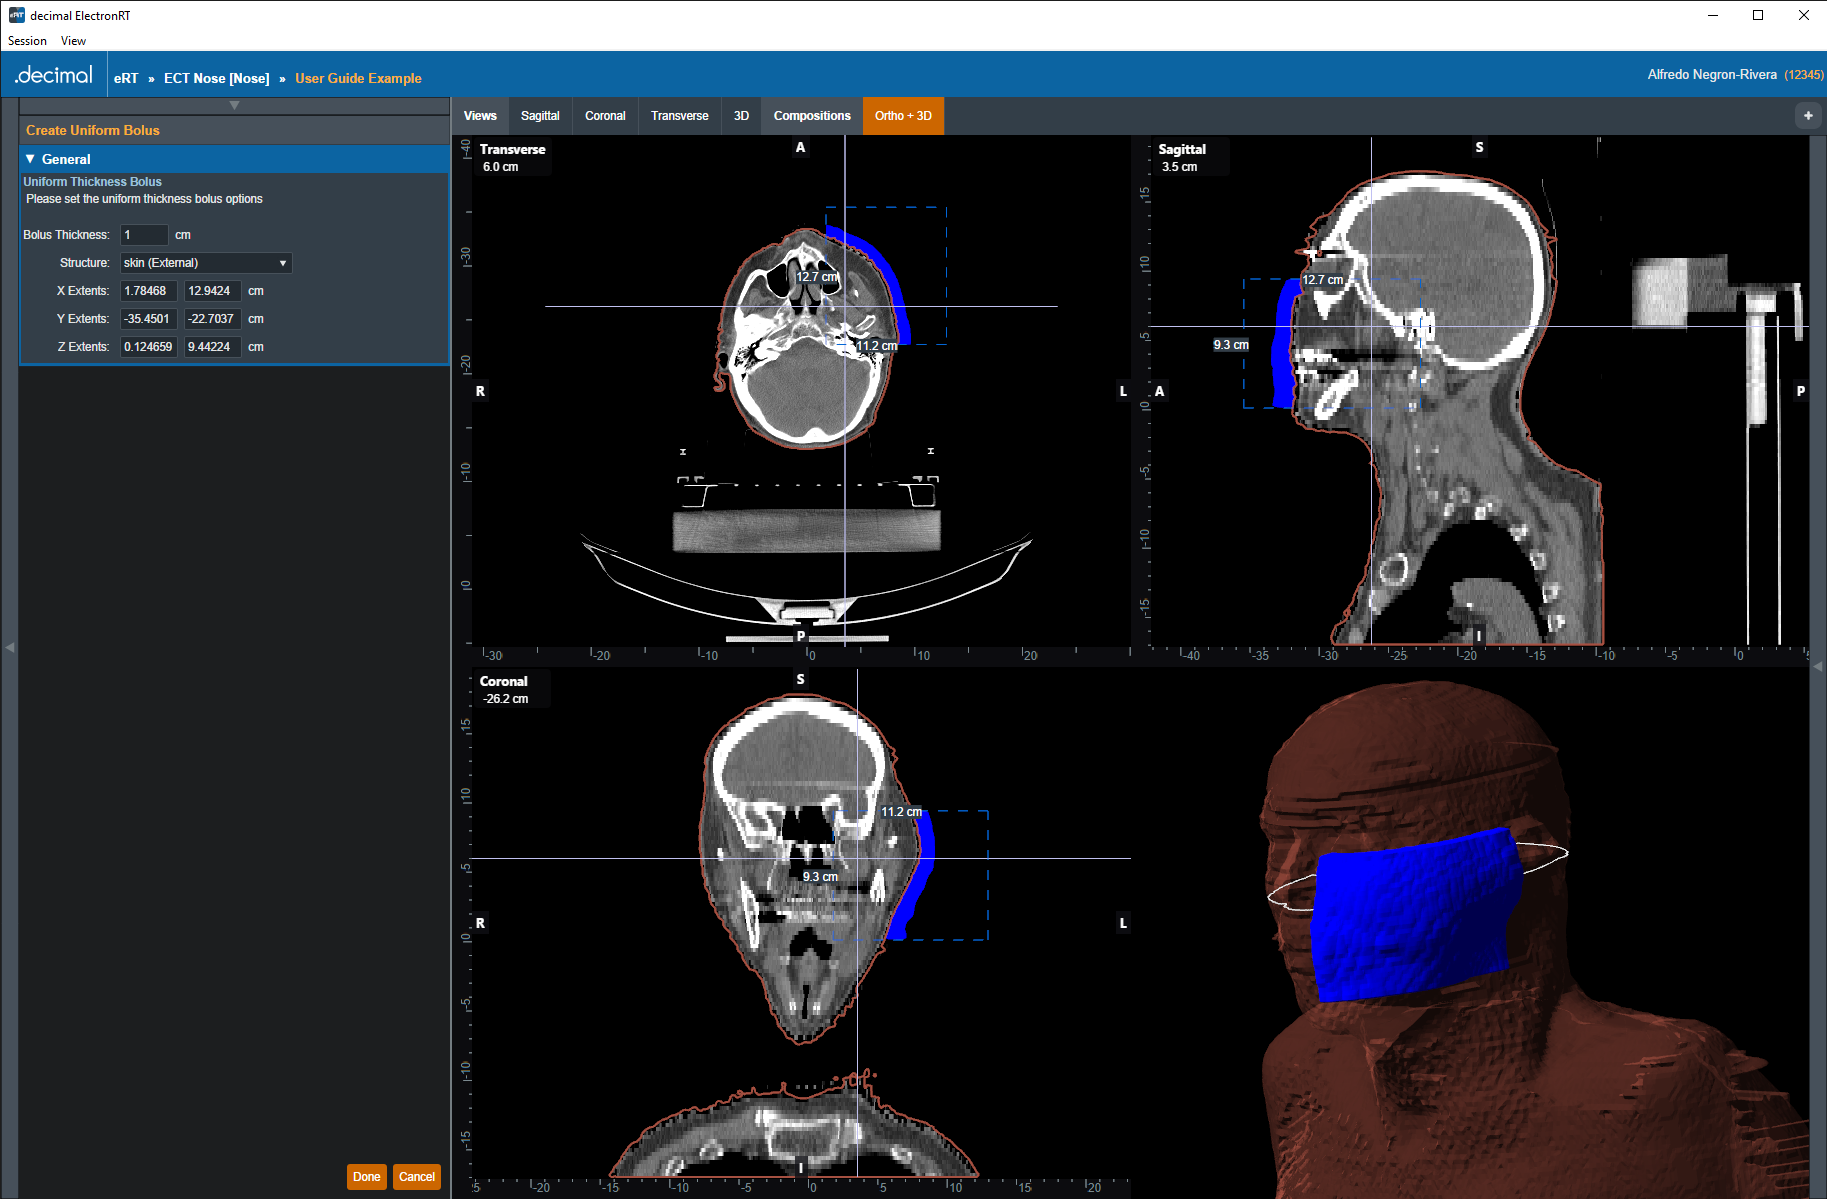Open the Session menu
This screenshot has height=1199, width=1827.
(27, 41)
